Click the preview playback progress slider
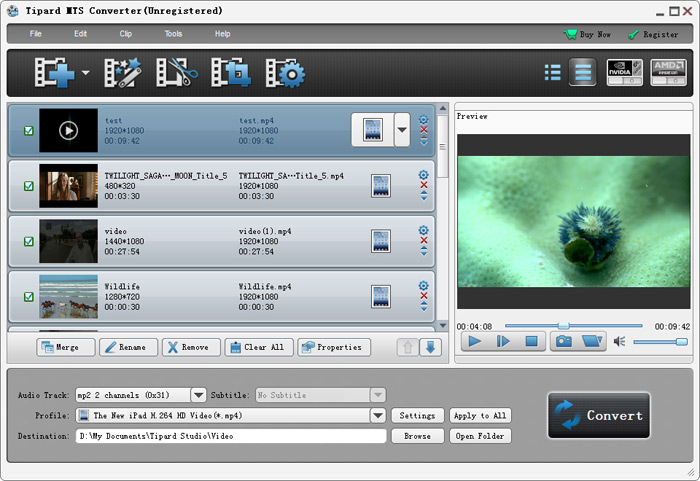The width and height of the screenshot is (700, 481). pos(573,326)
